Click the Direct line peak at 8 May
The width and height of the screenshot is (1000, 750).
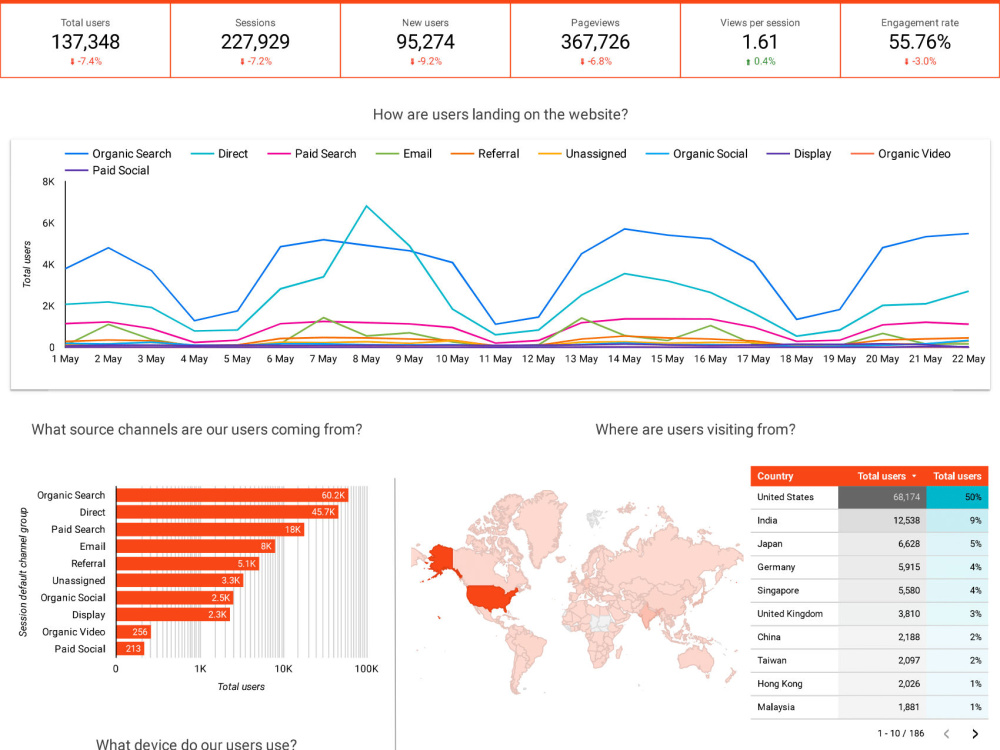[366, 206]
